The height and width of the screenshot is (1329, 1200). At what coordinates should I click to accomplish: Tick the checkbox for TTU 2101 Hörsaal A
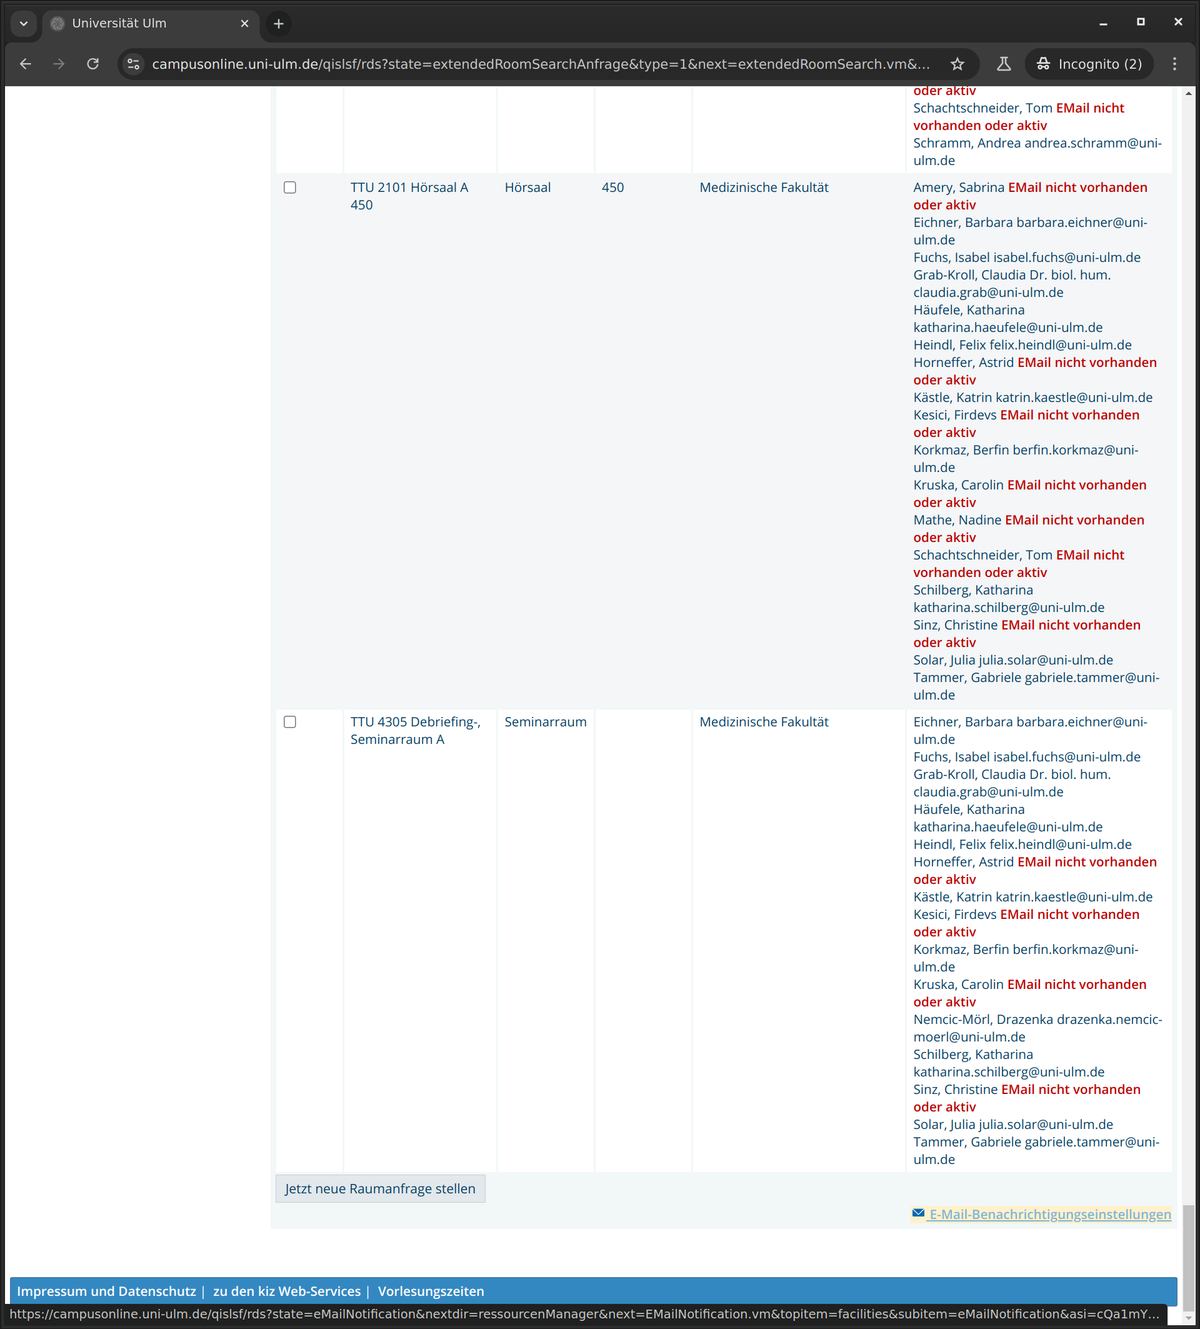tap(290, 188)
